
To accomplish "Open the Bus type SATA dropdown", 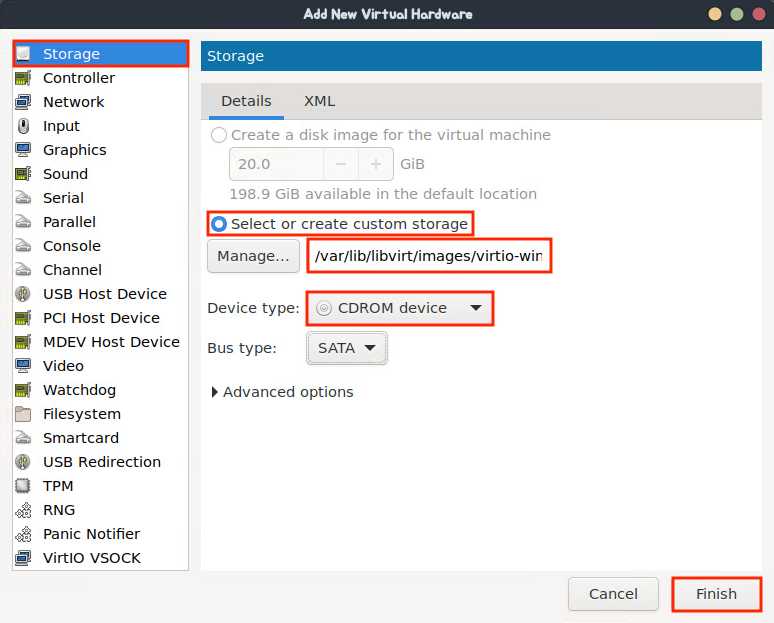I will (x=347, y=348).
